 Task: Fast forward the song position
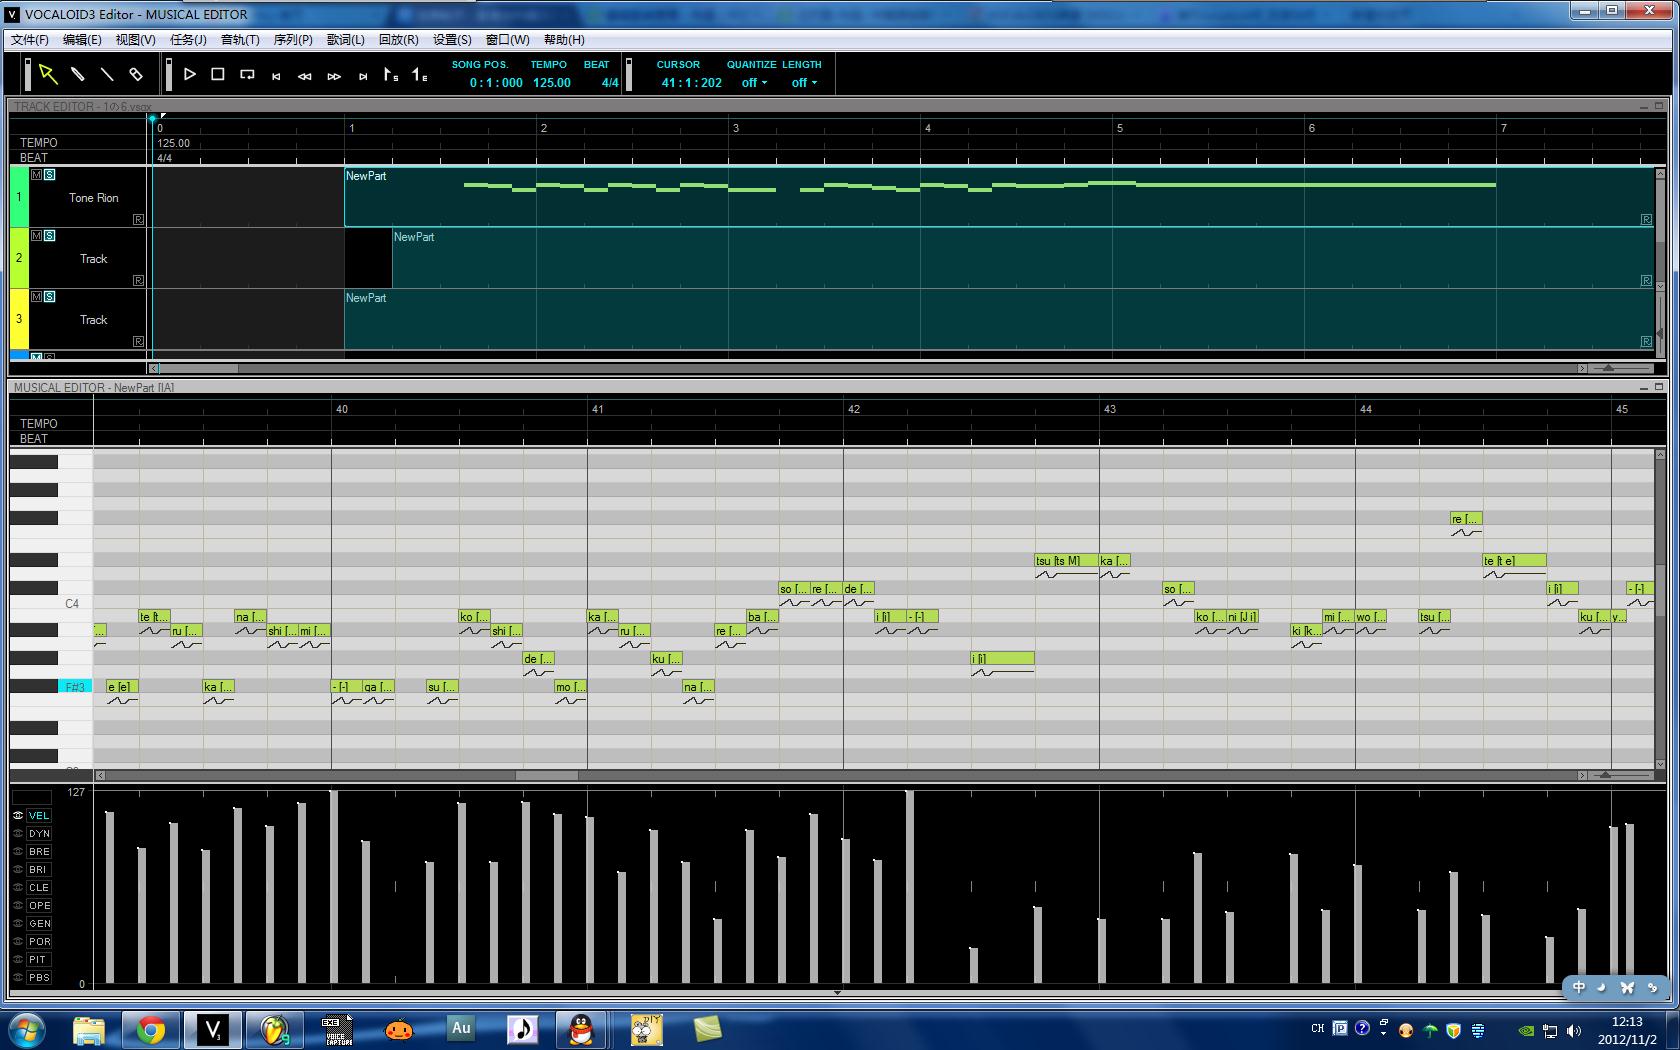point(334,76)
